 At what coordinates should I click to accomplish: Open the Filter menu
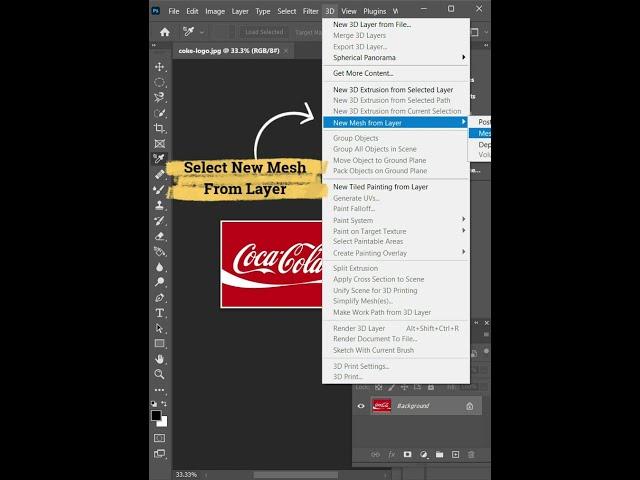(310, 11)
